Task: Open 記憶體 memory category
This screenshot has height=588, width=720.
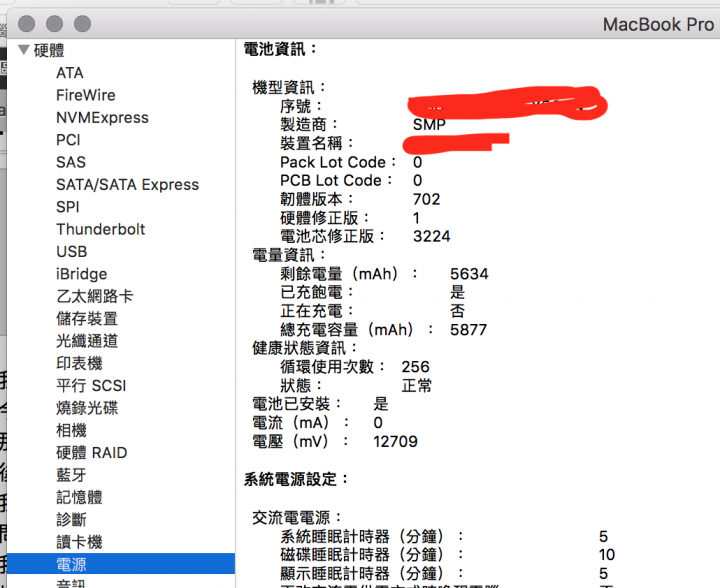Action: [x=79, y=498]
